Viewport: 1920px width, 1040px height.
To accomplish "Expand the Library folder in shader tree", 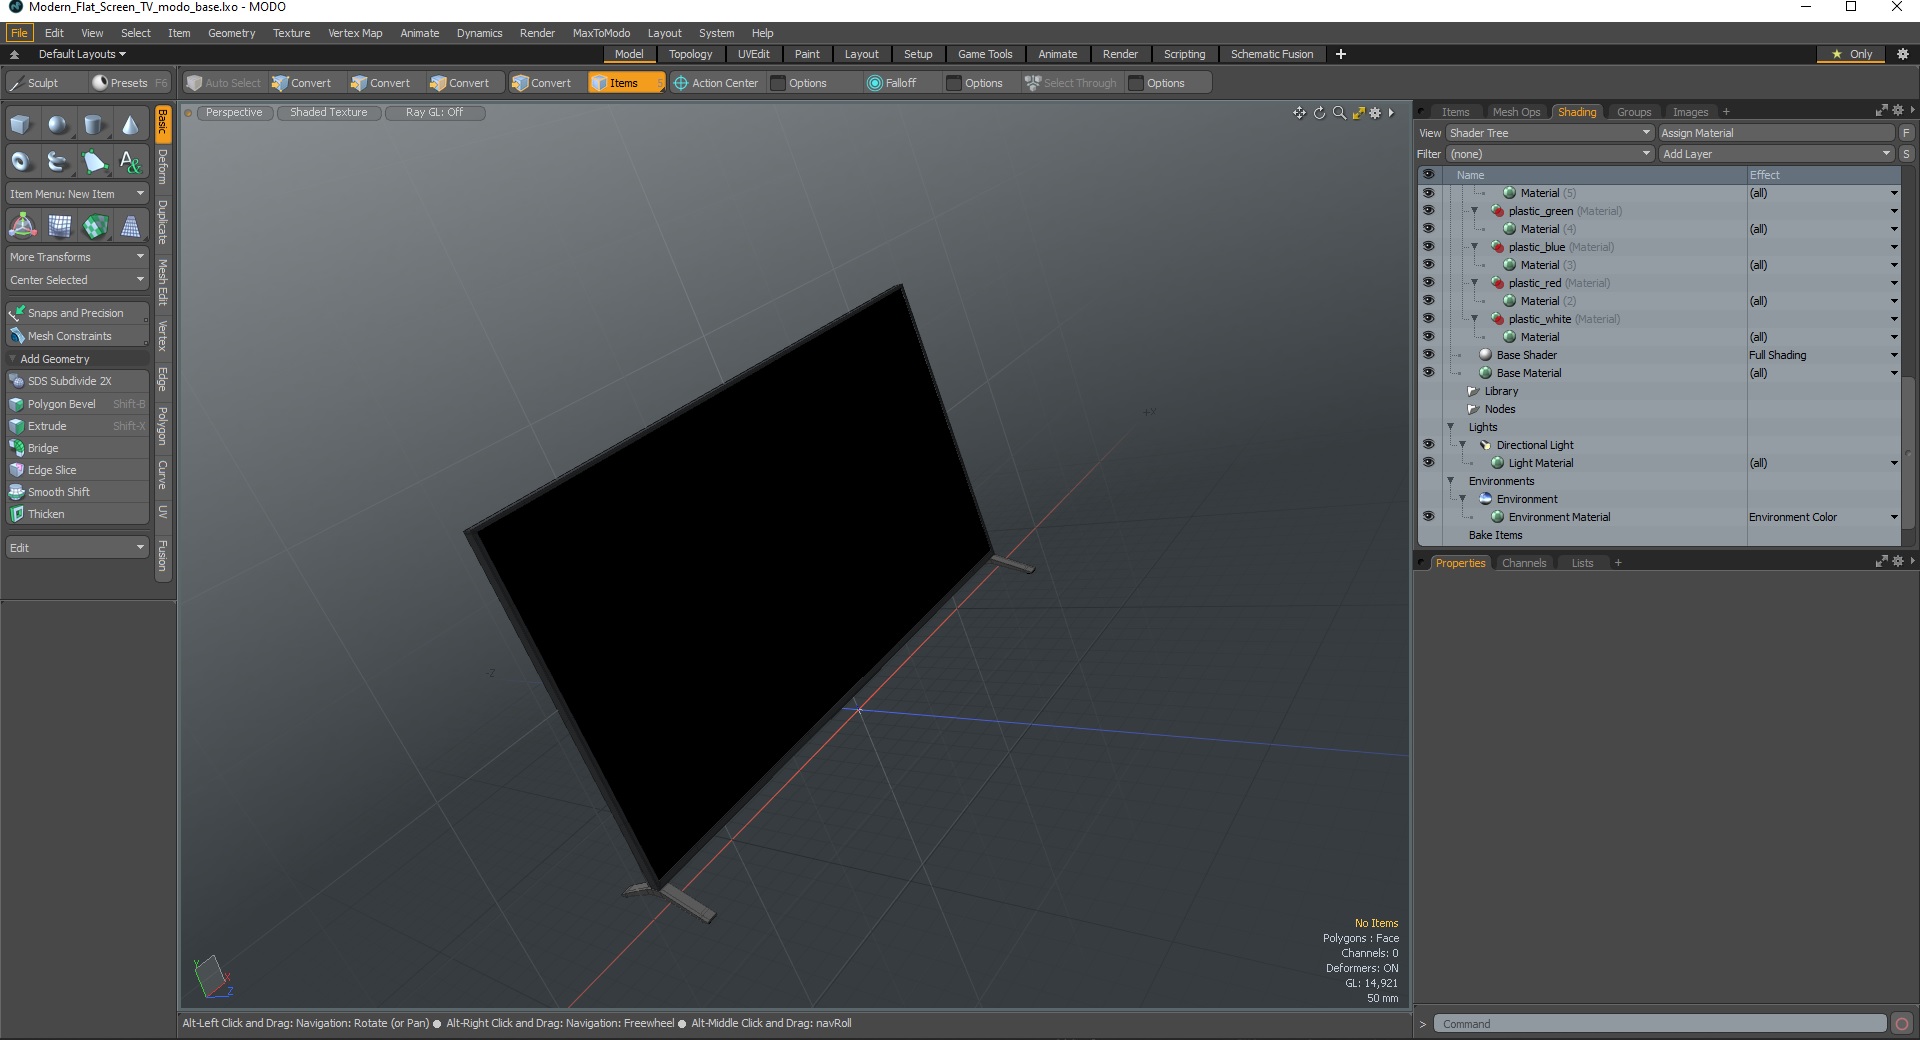I will point(1473,391).
